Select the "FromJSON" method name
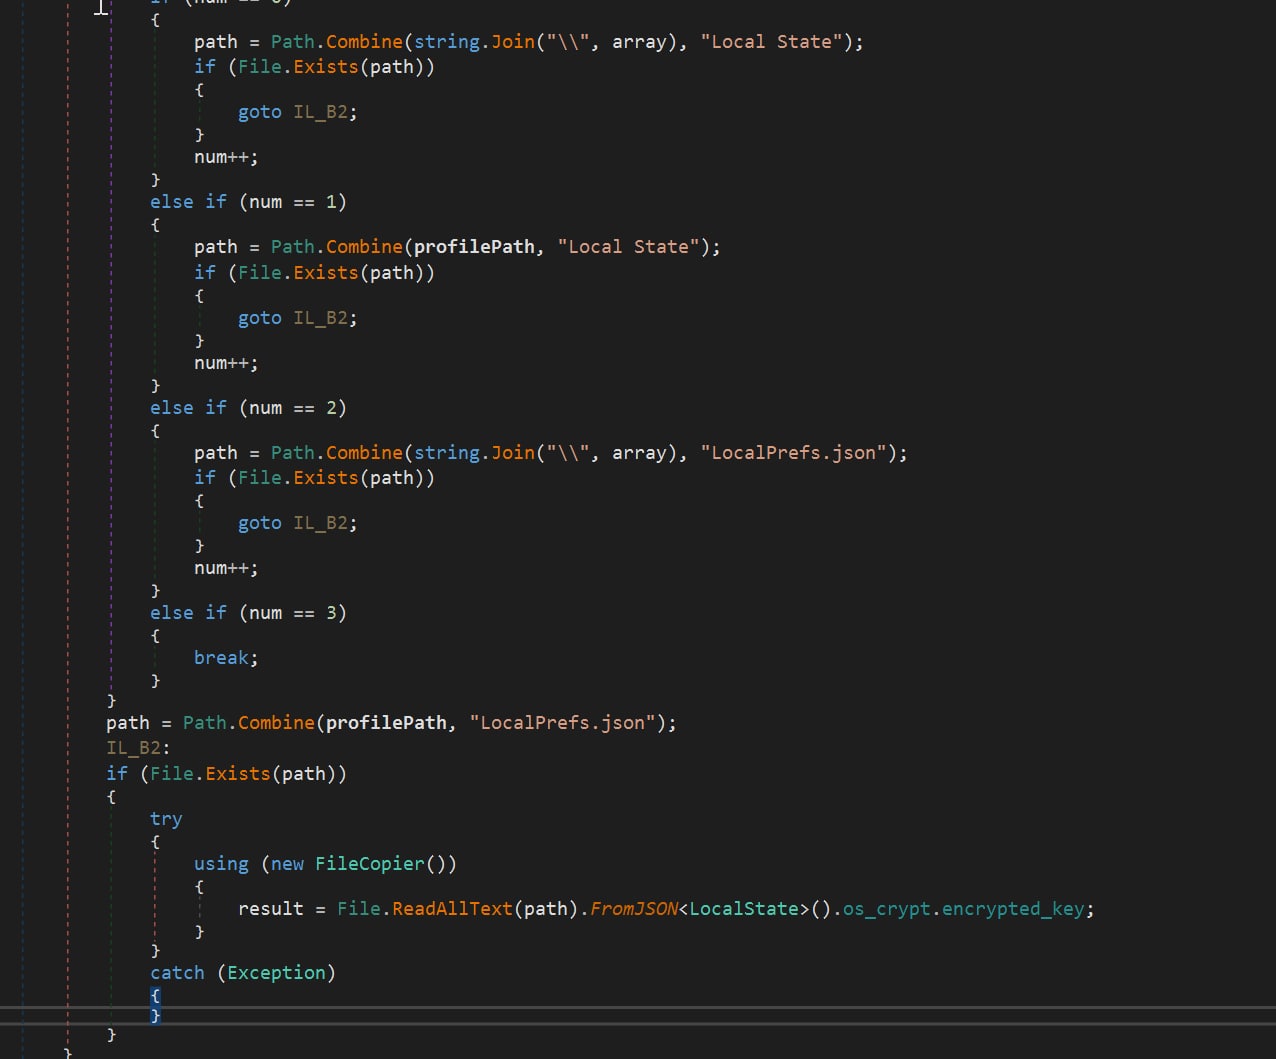 [x=634, y=909]
